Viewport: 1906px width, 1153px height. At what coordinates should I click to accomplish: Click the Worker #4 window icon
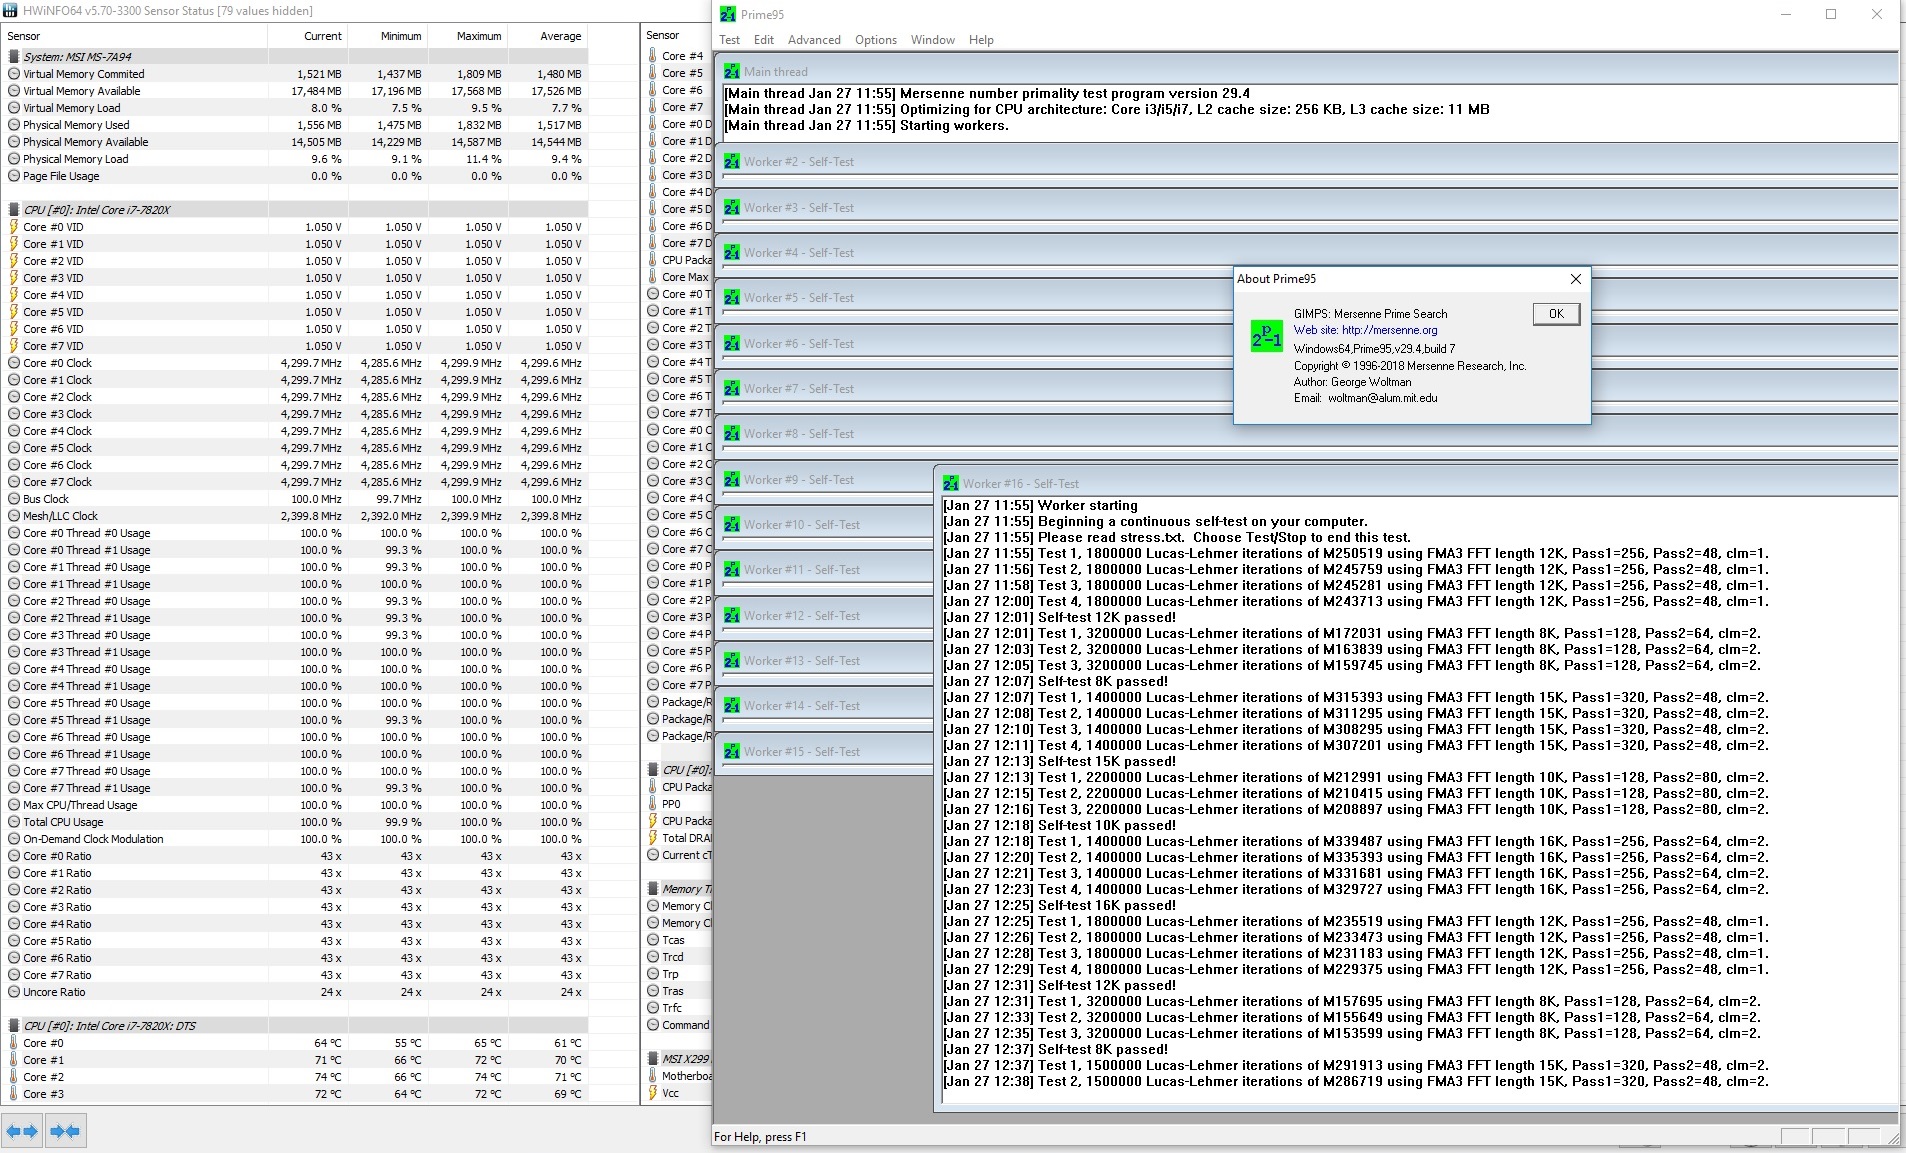coord(732,252)
